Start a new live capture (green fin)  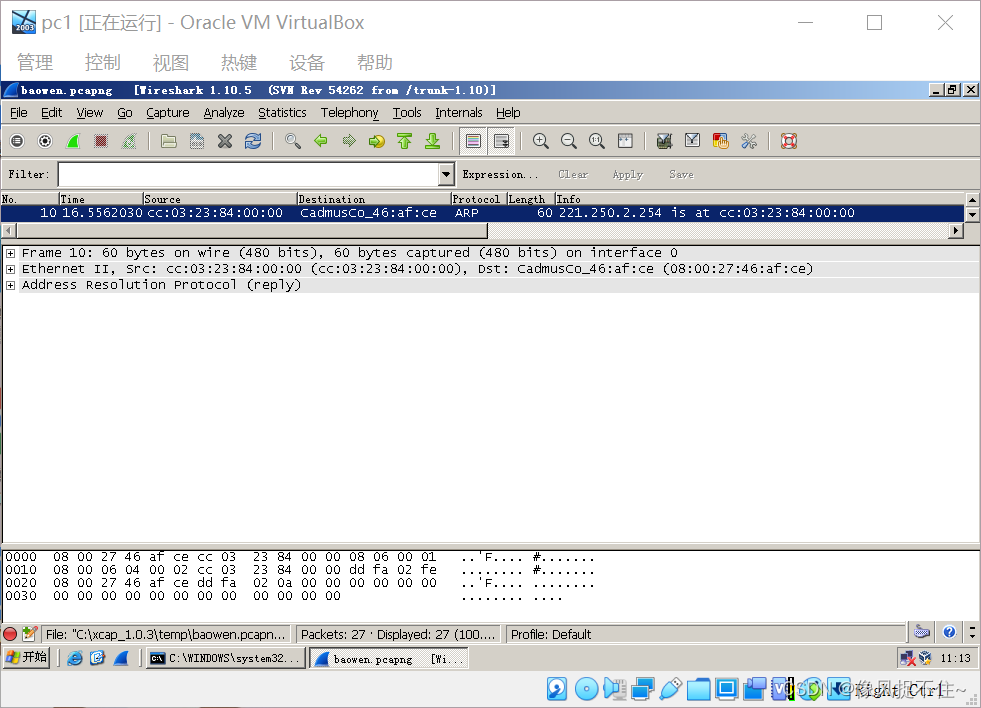73,141
